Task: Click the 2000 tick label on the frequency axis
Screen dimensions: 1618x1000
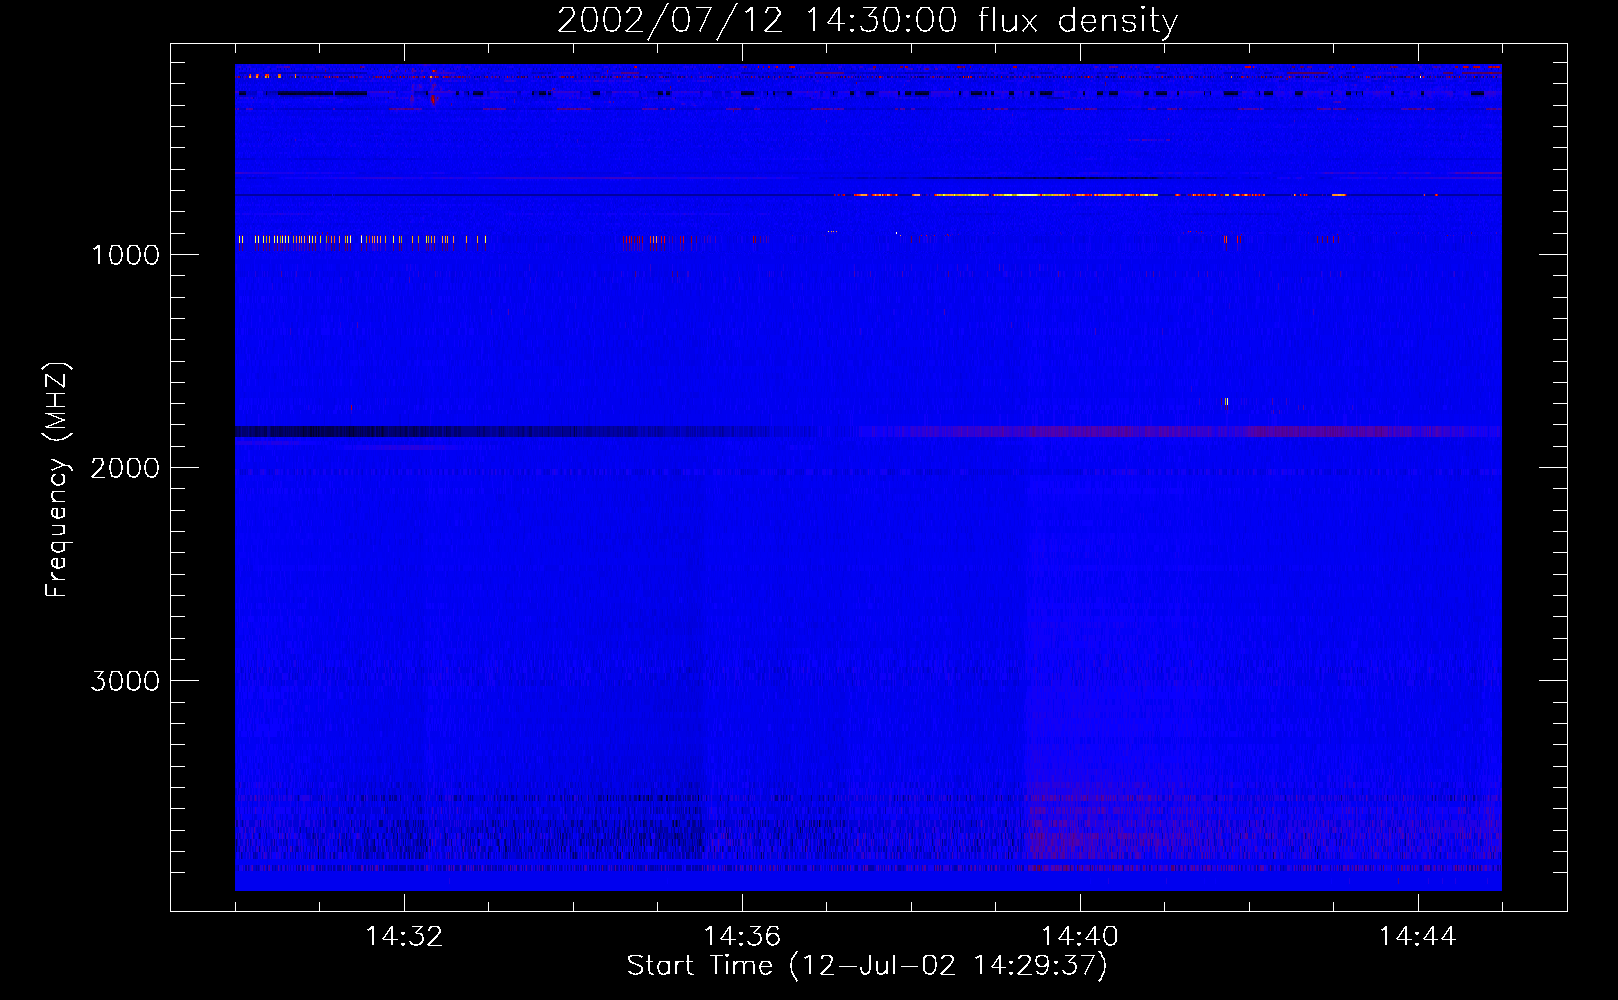Action: (x=125, y=468)
